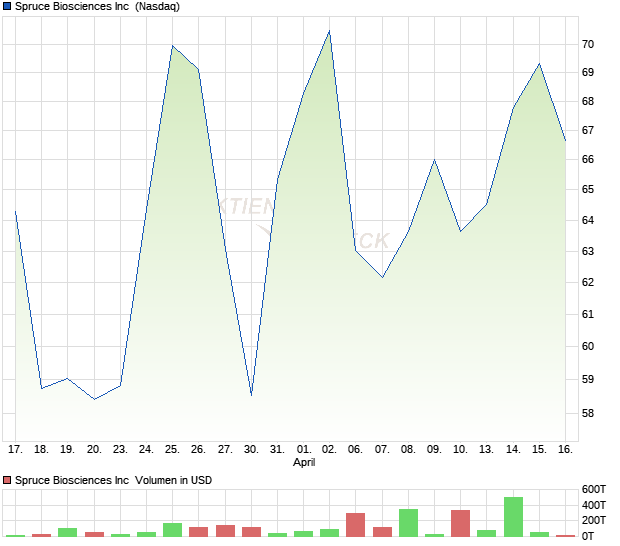Click the volume axis label 400T
The height and width of the screenshot is (546, 620).
(x=594, y=505)
